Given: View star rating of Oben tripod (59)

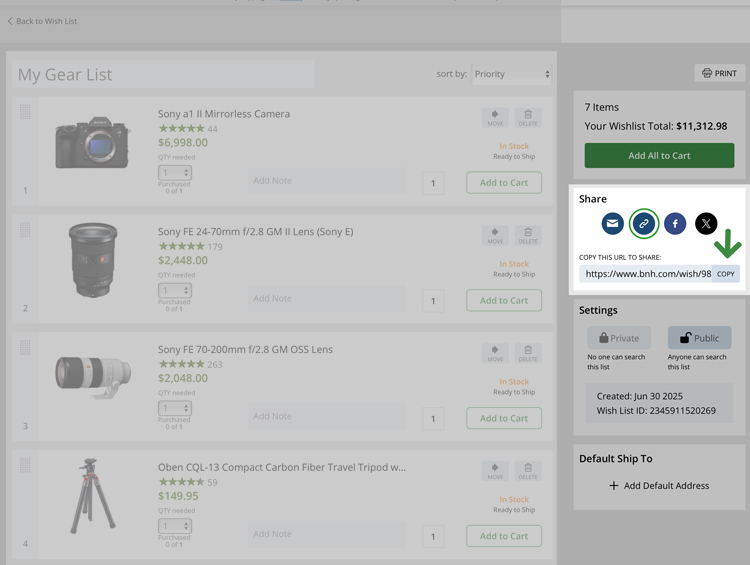Looking at the screenshot, I should [x=181, y=482].
